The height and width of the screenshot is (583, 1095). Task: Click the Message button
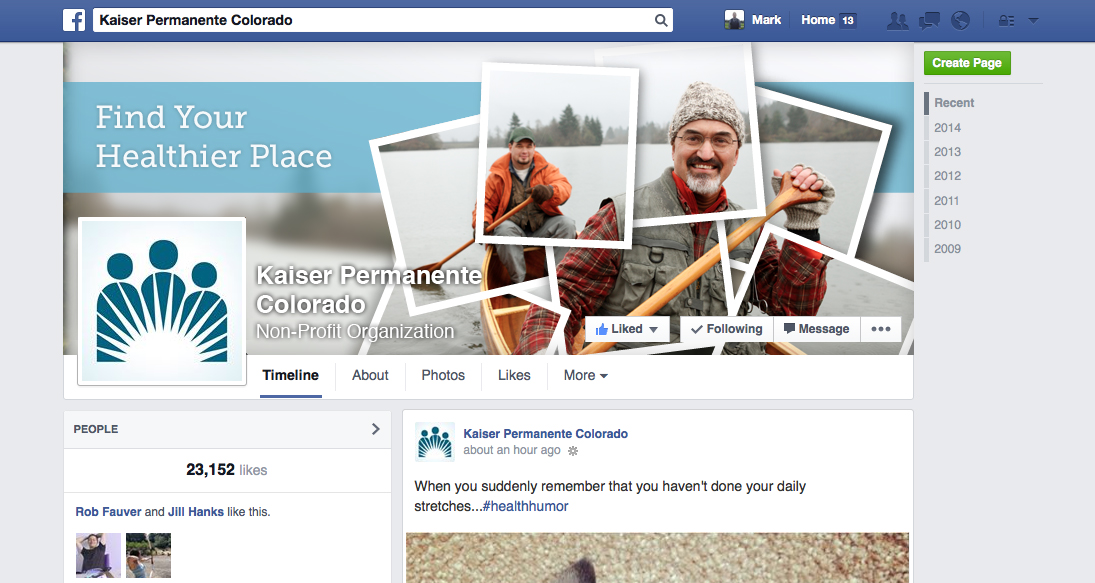816,329
